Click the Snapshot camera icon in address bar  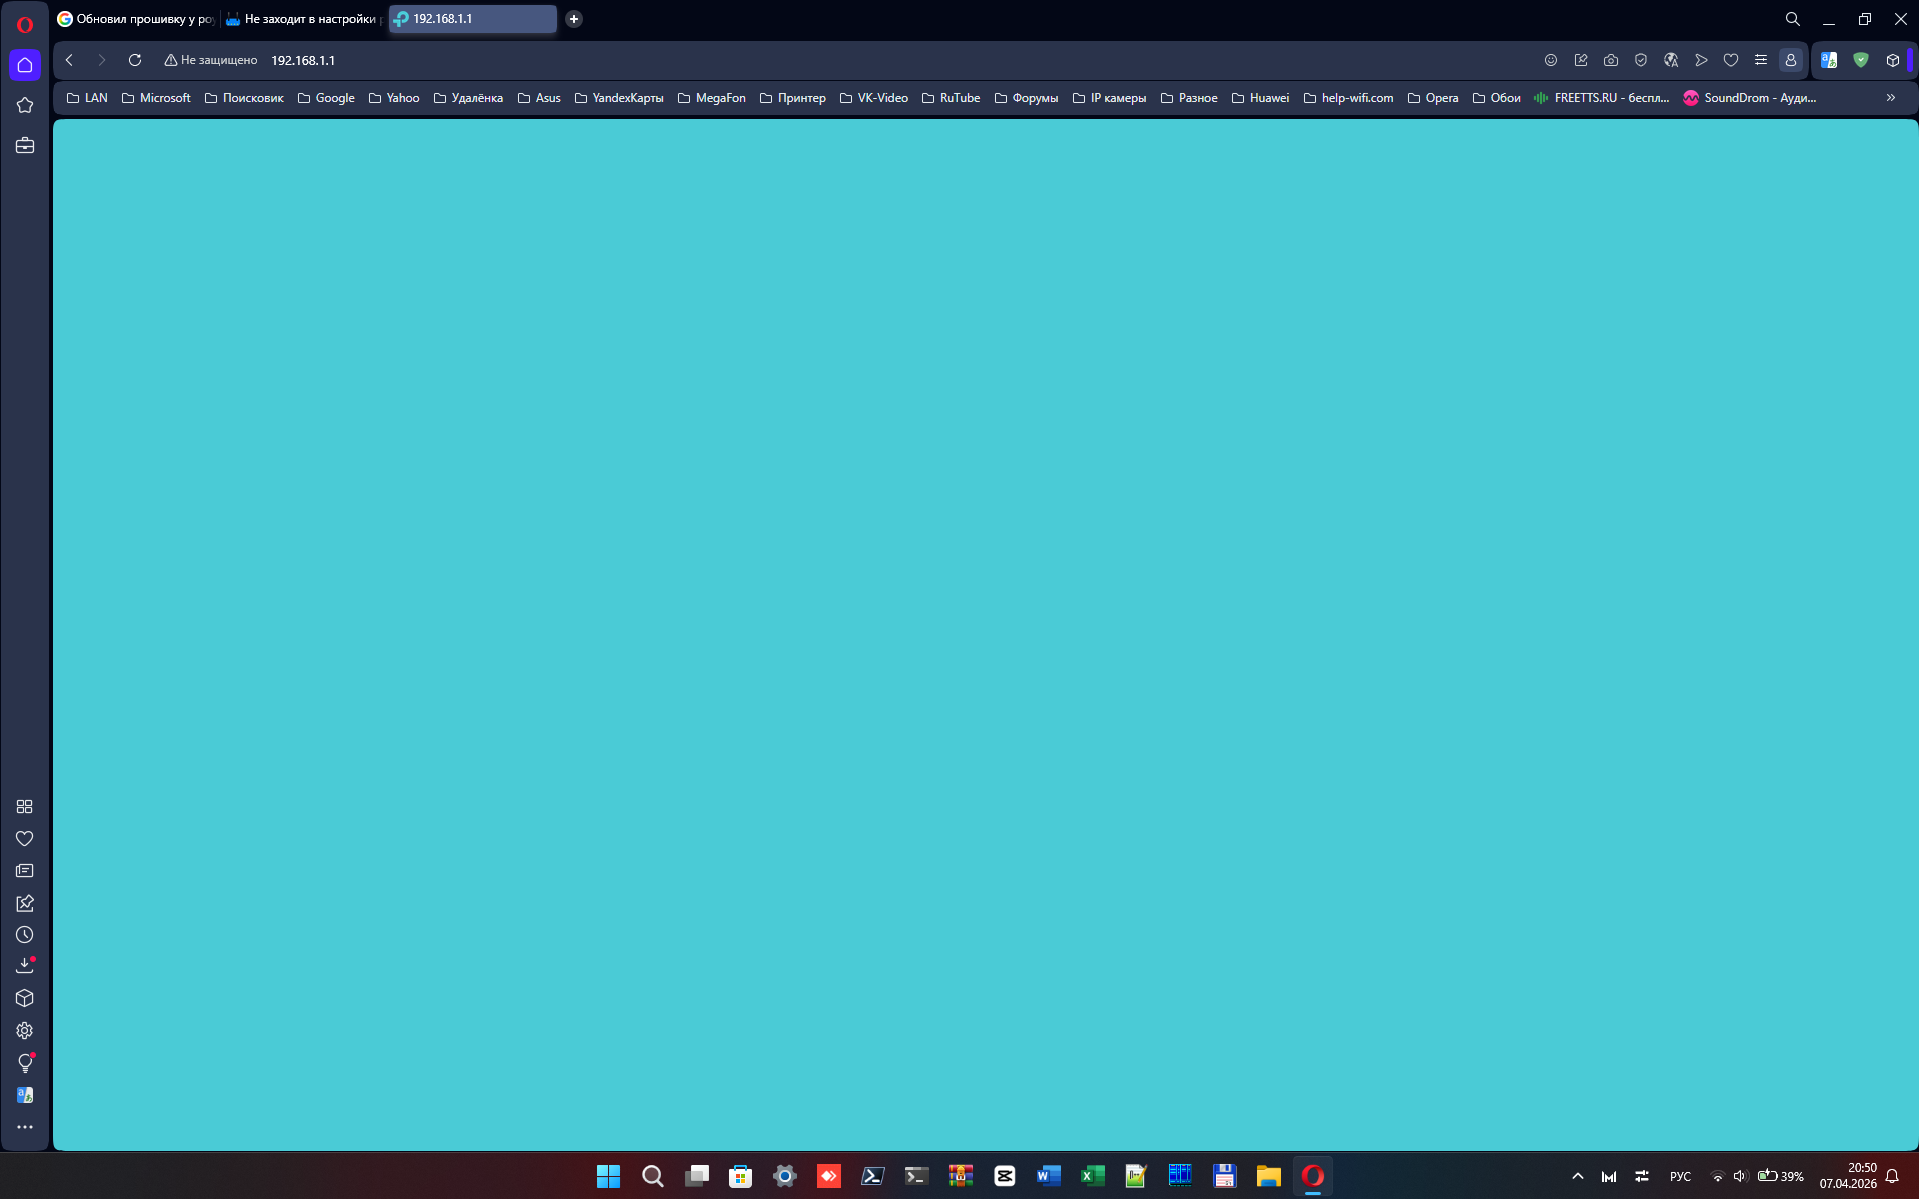click(1611, 60)
